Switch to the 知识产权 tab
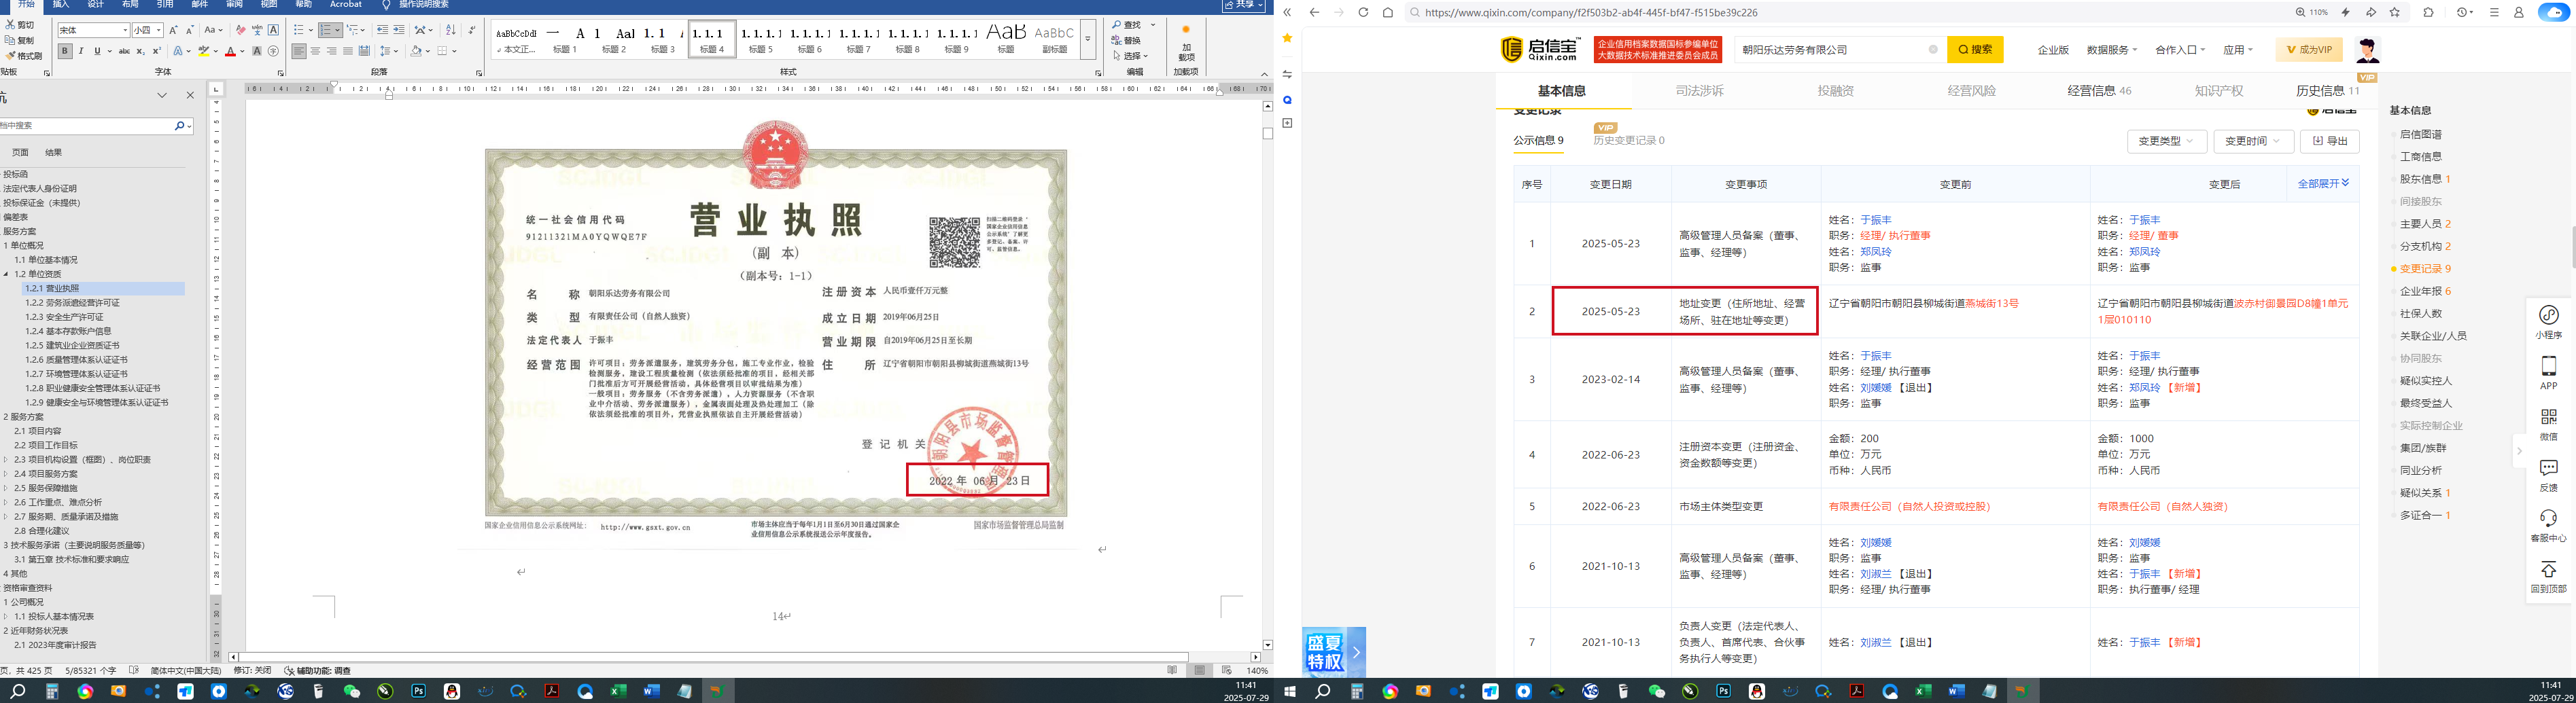Image resolution: width=2576 pixels, height=703 pixels. [x=2219, y=91]
